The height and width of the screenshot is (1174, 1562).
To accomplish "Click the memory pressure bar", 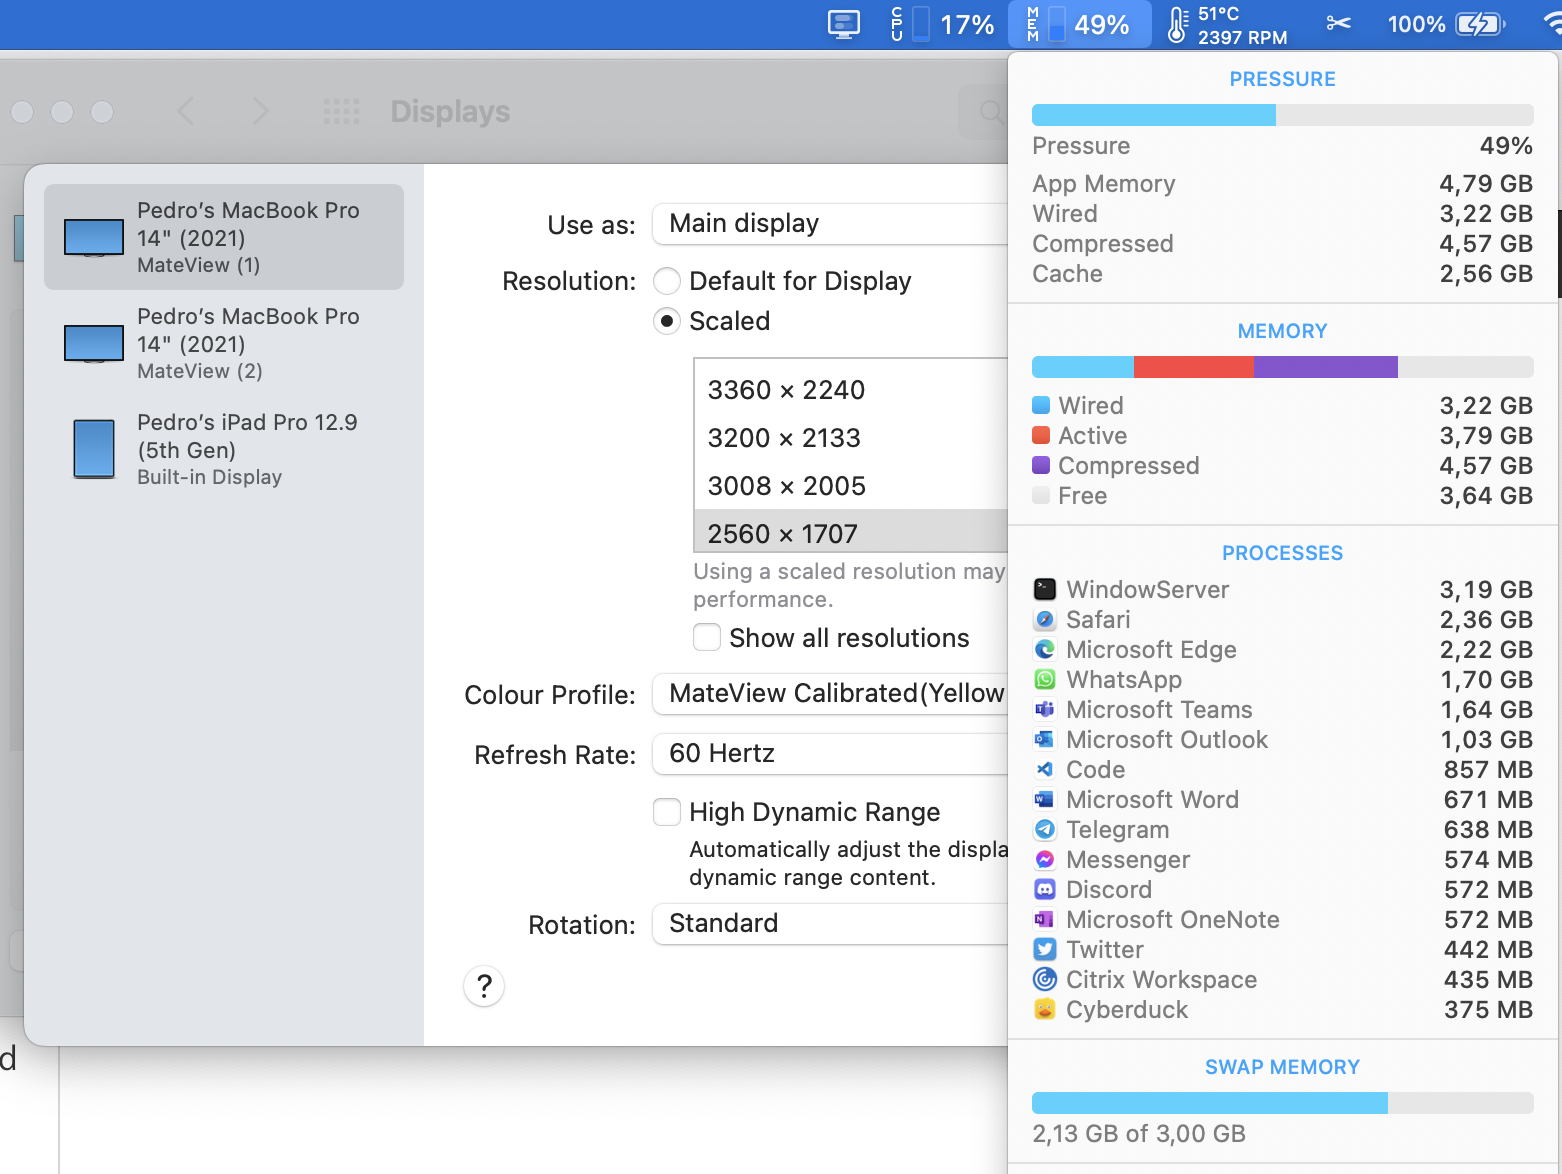I will (x=1282, y=115).
